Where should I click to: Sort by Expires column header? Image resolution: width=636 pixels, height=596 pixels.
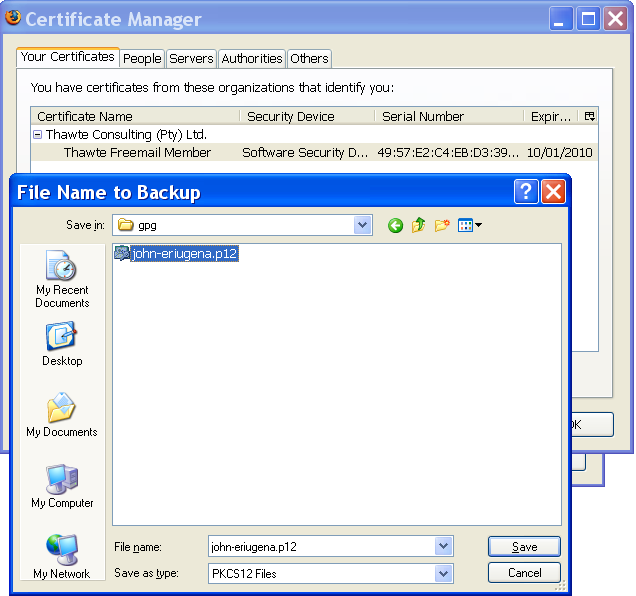point(550,116)
